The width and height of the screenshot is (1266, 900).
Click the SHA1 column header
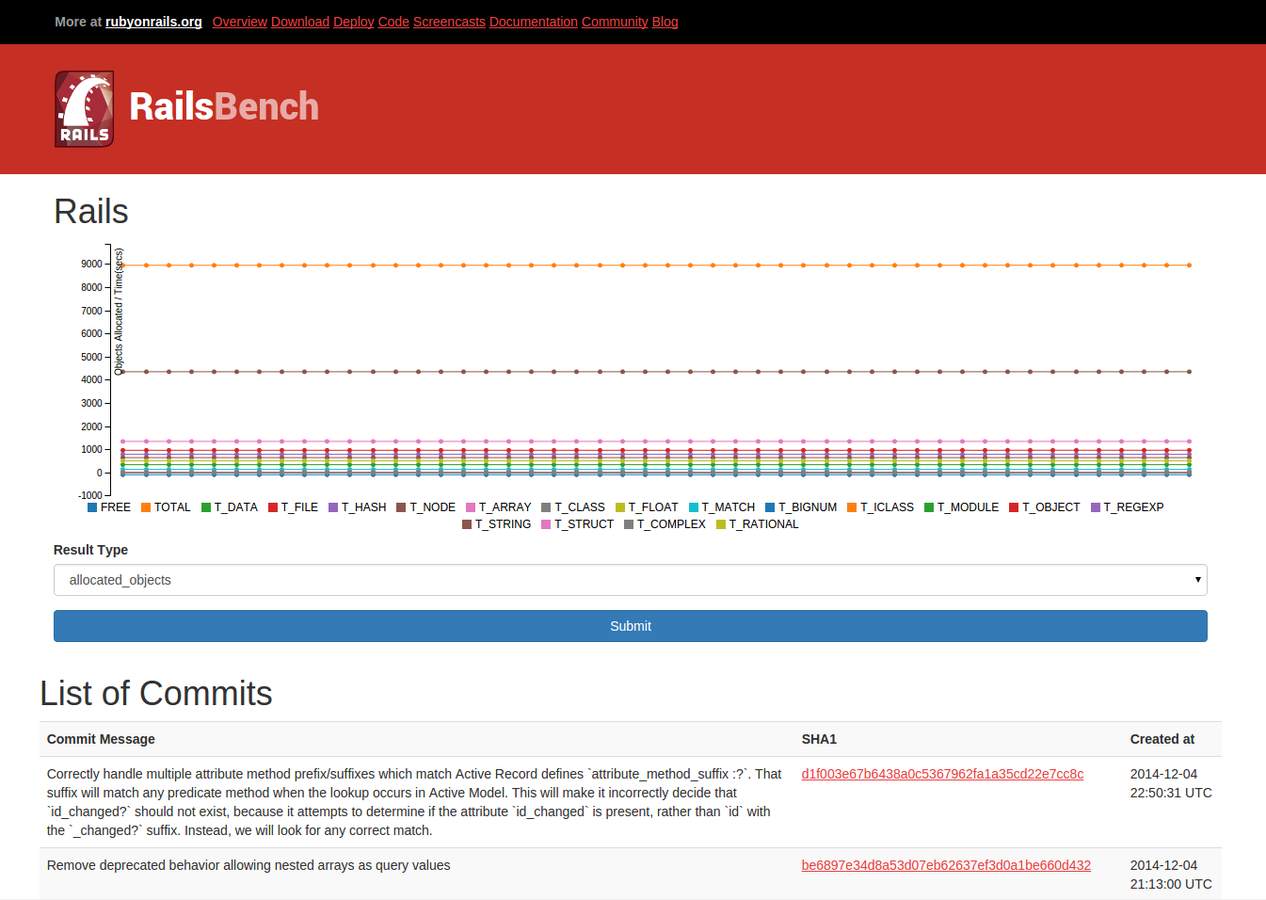819,739
